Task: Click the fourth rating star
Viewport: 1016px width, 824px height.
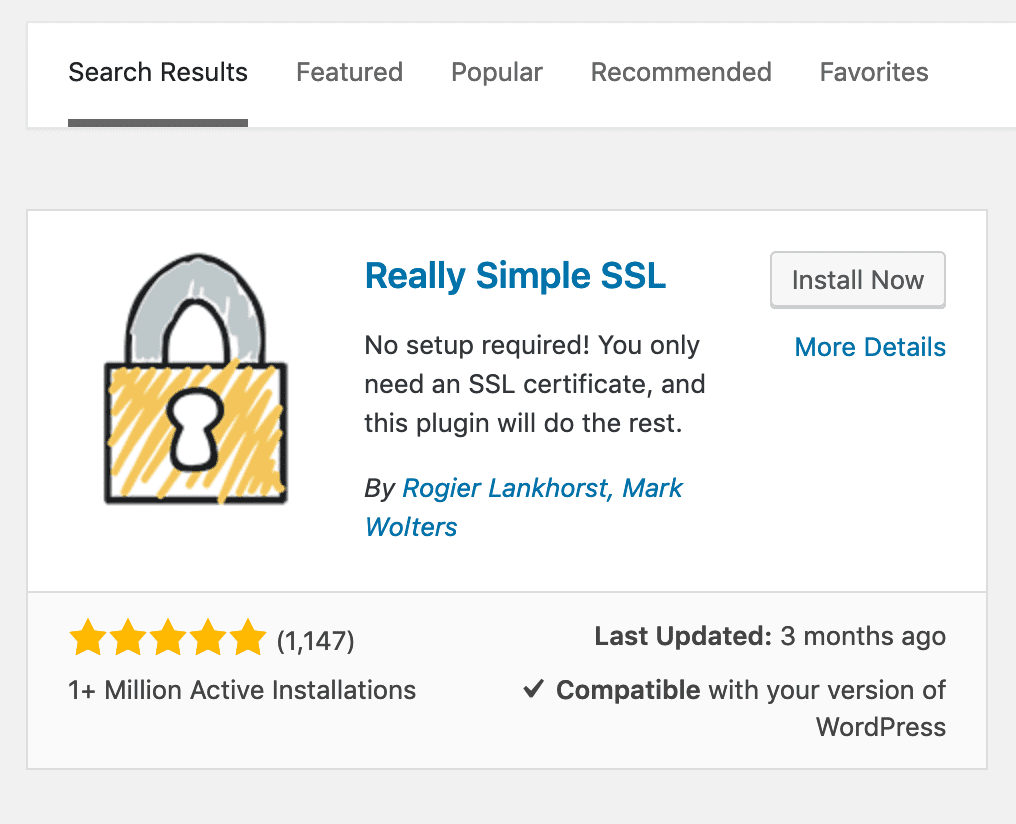Action: [x=207, y=637]
